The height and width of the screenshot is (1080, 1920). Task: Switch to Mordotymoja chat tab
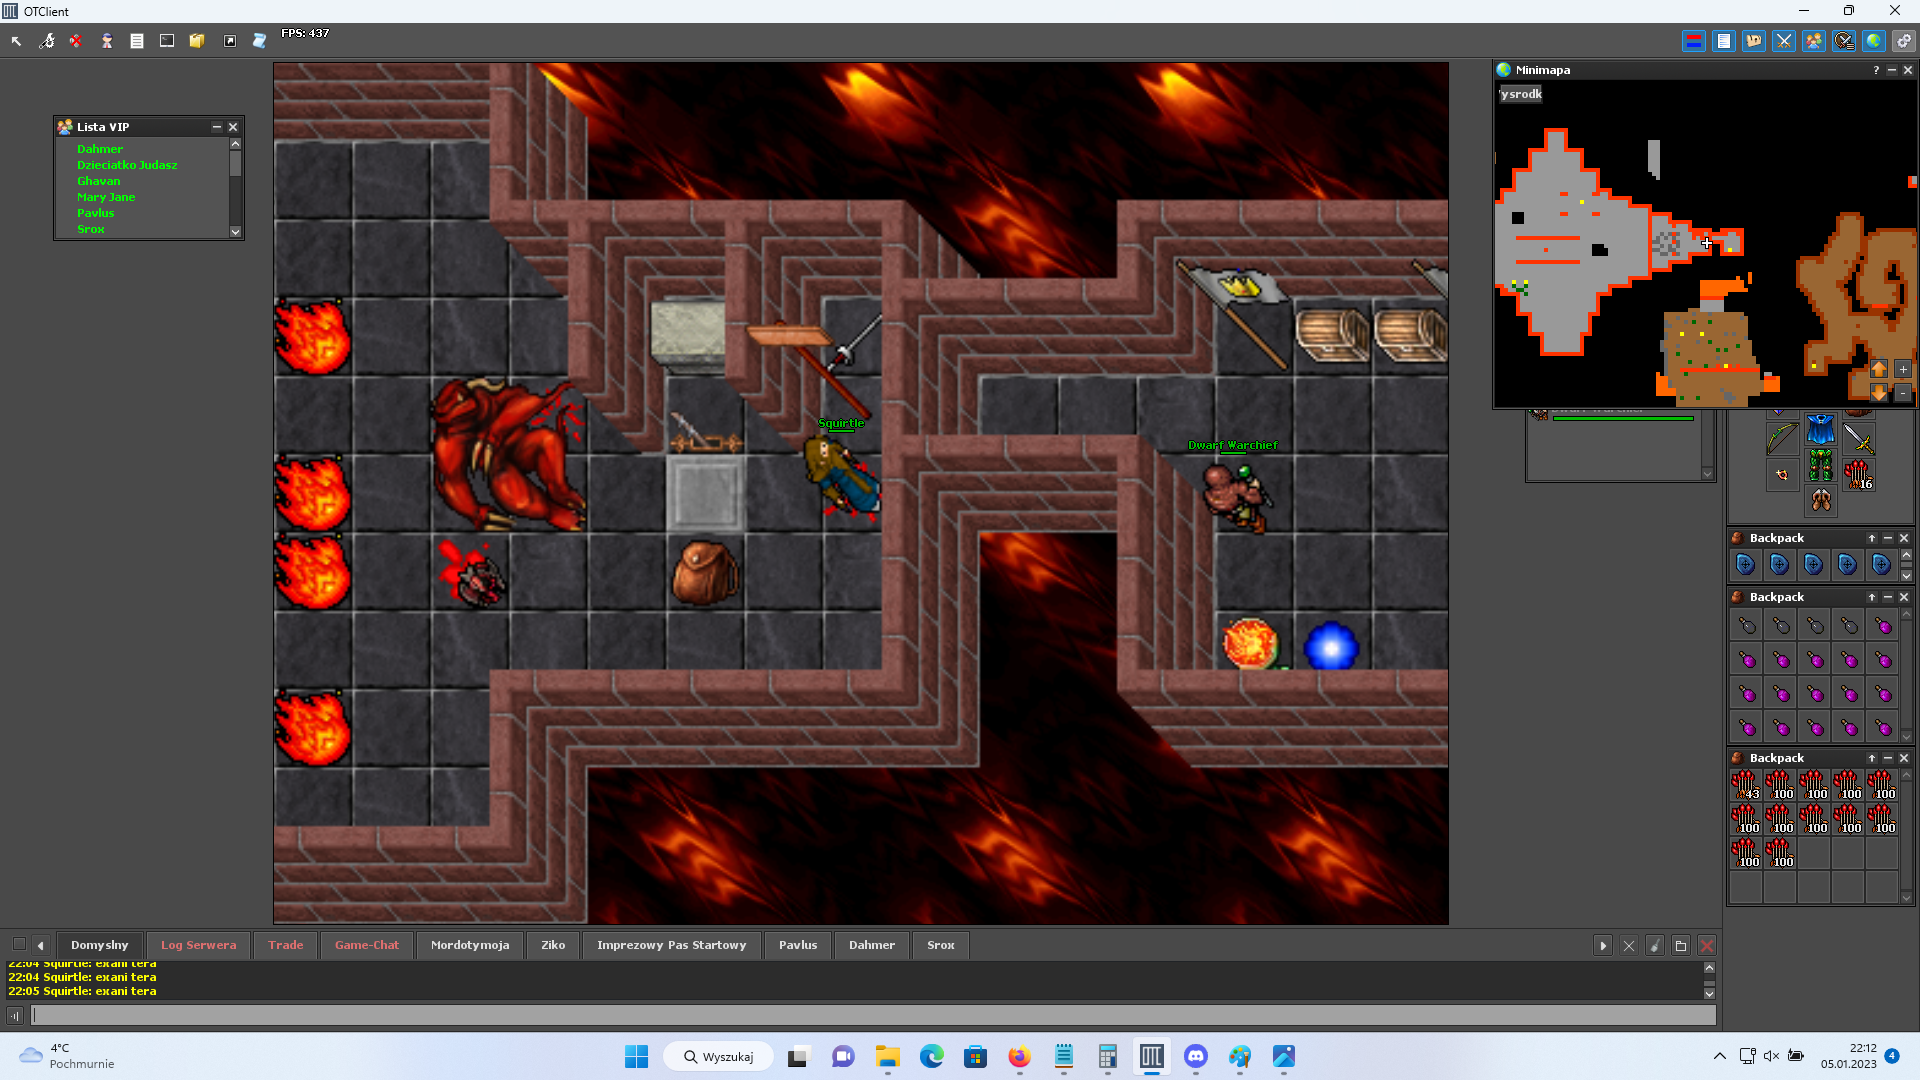pos(470,945)
